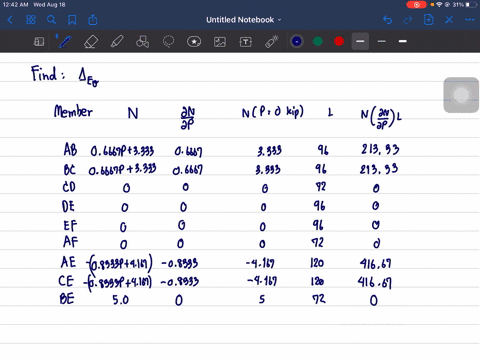Select the Shapes tool
The image size is (480, 360).
pyautogui.click(x=142, y=42)
